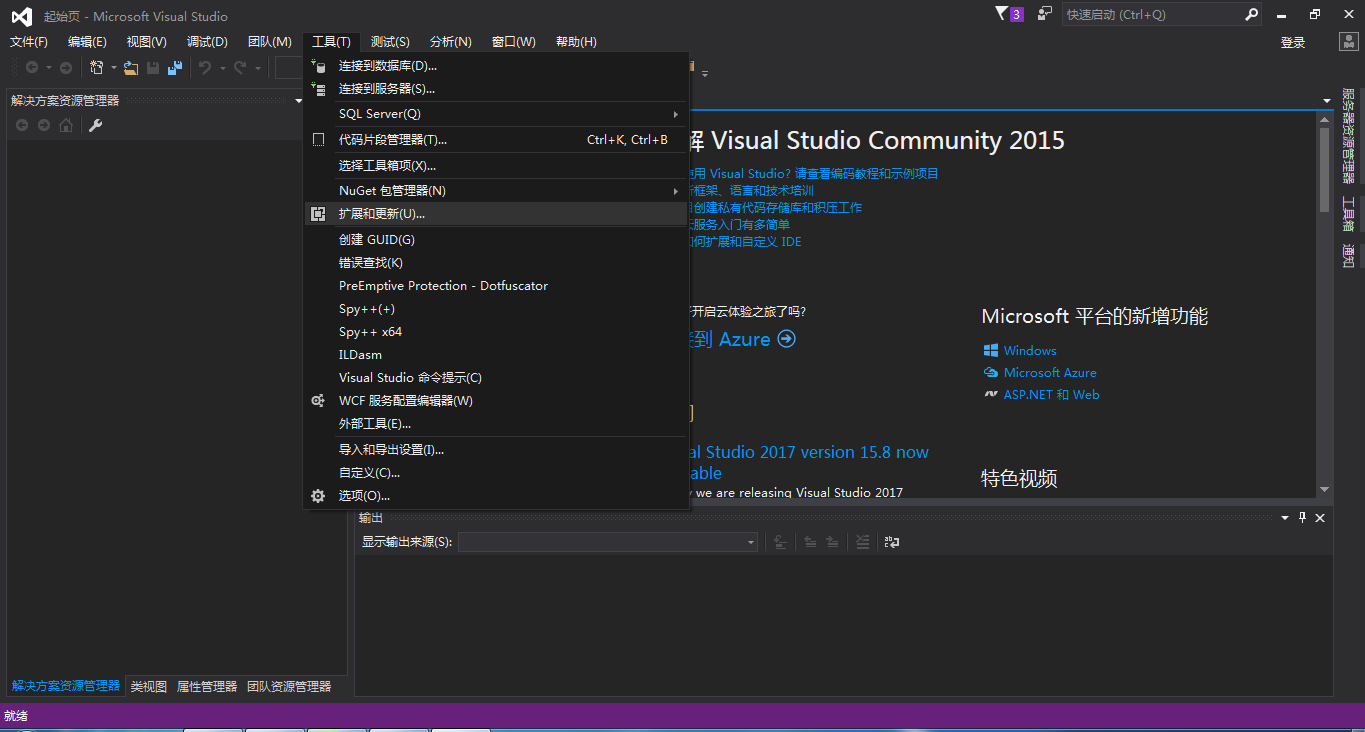
Task: Click Visual Studio logo icon in title bar
Action: click(21, 16)
